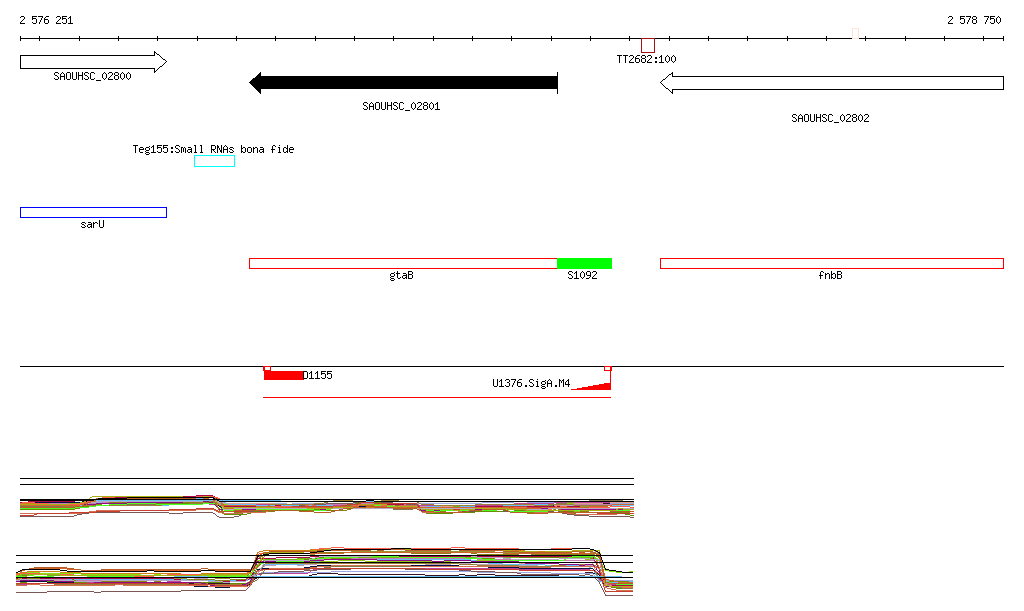The width and height of the screenshot is (1024, 611).
Task: Click the faint pink marker on ruler
Action: [x=855, y=33]
